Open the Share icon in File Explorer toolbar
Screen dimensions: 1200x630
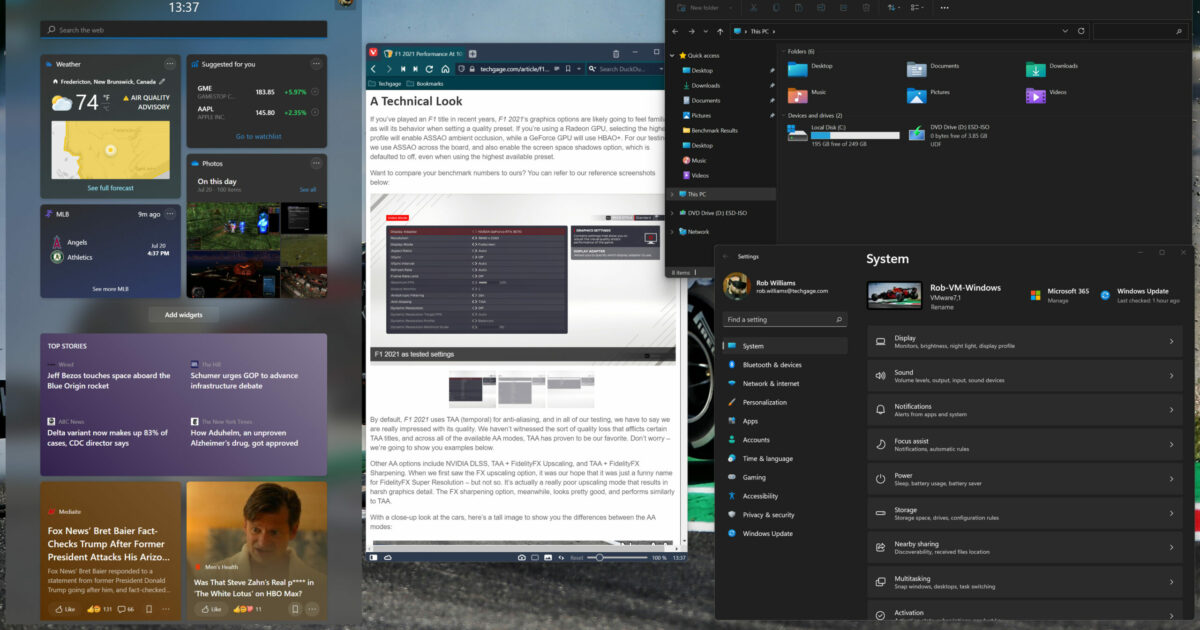pos(844,8)
